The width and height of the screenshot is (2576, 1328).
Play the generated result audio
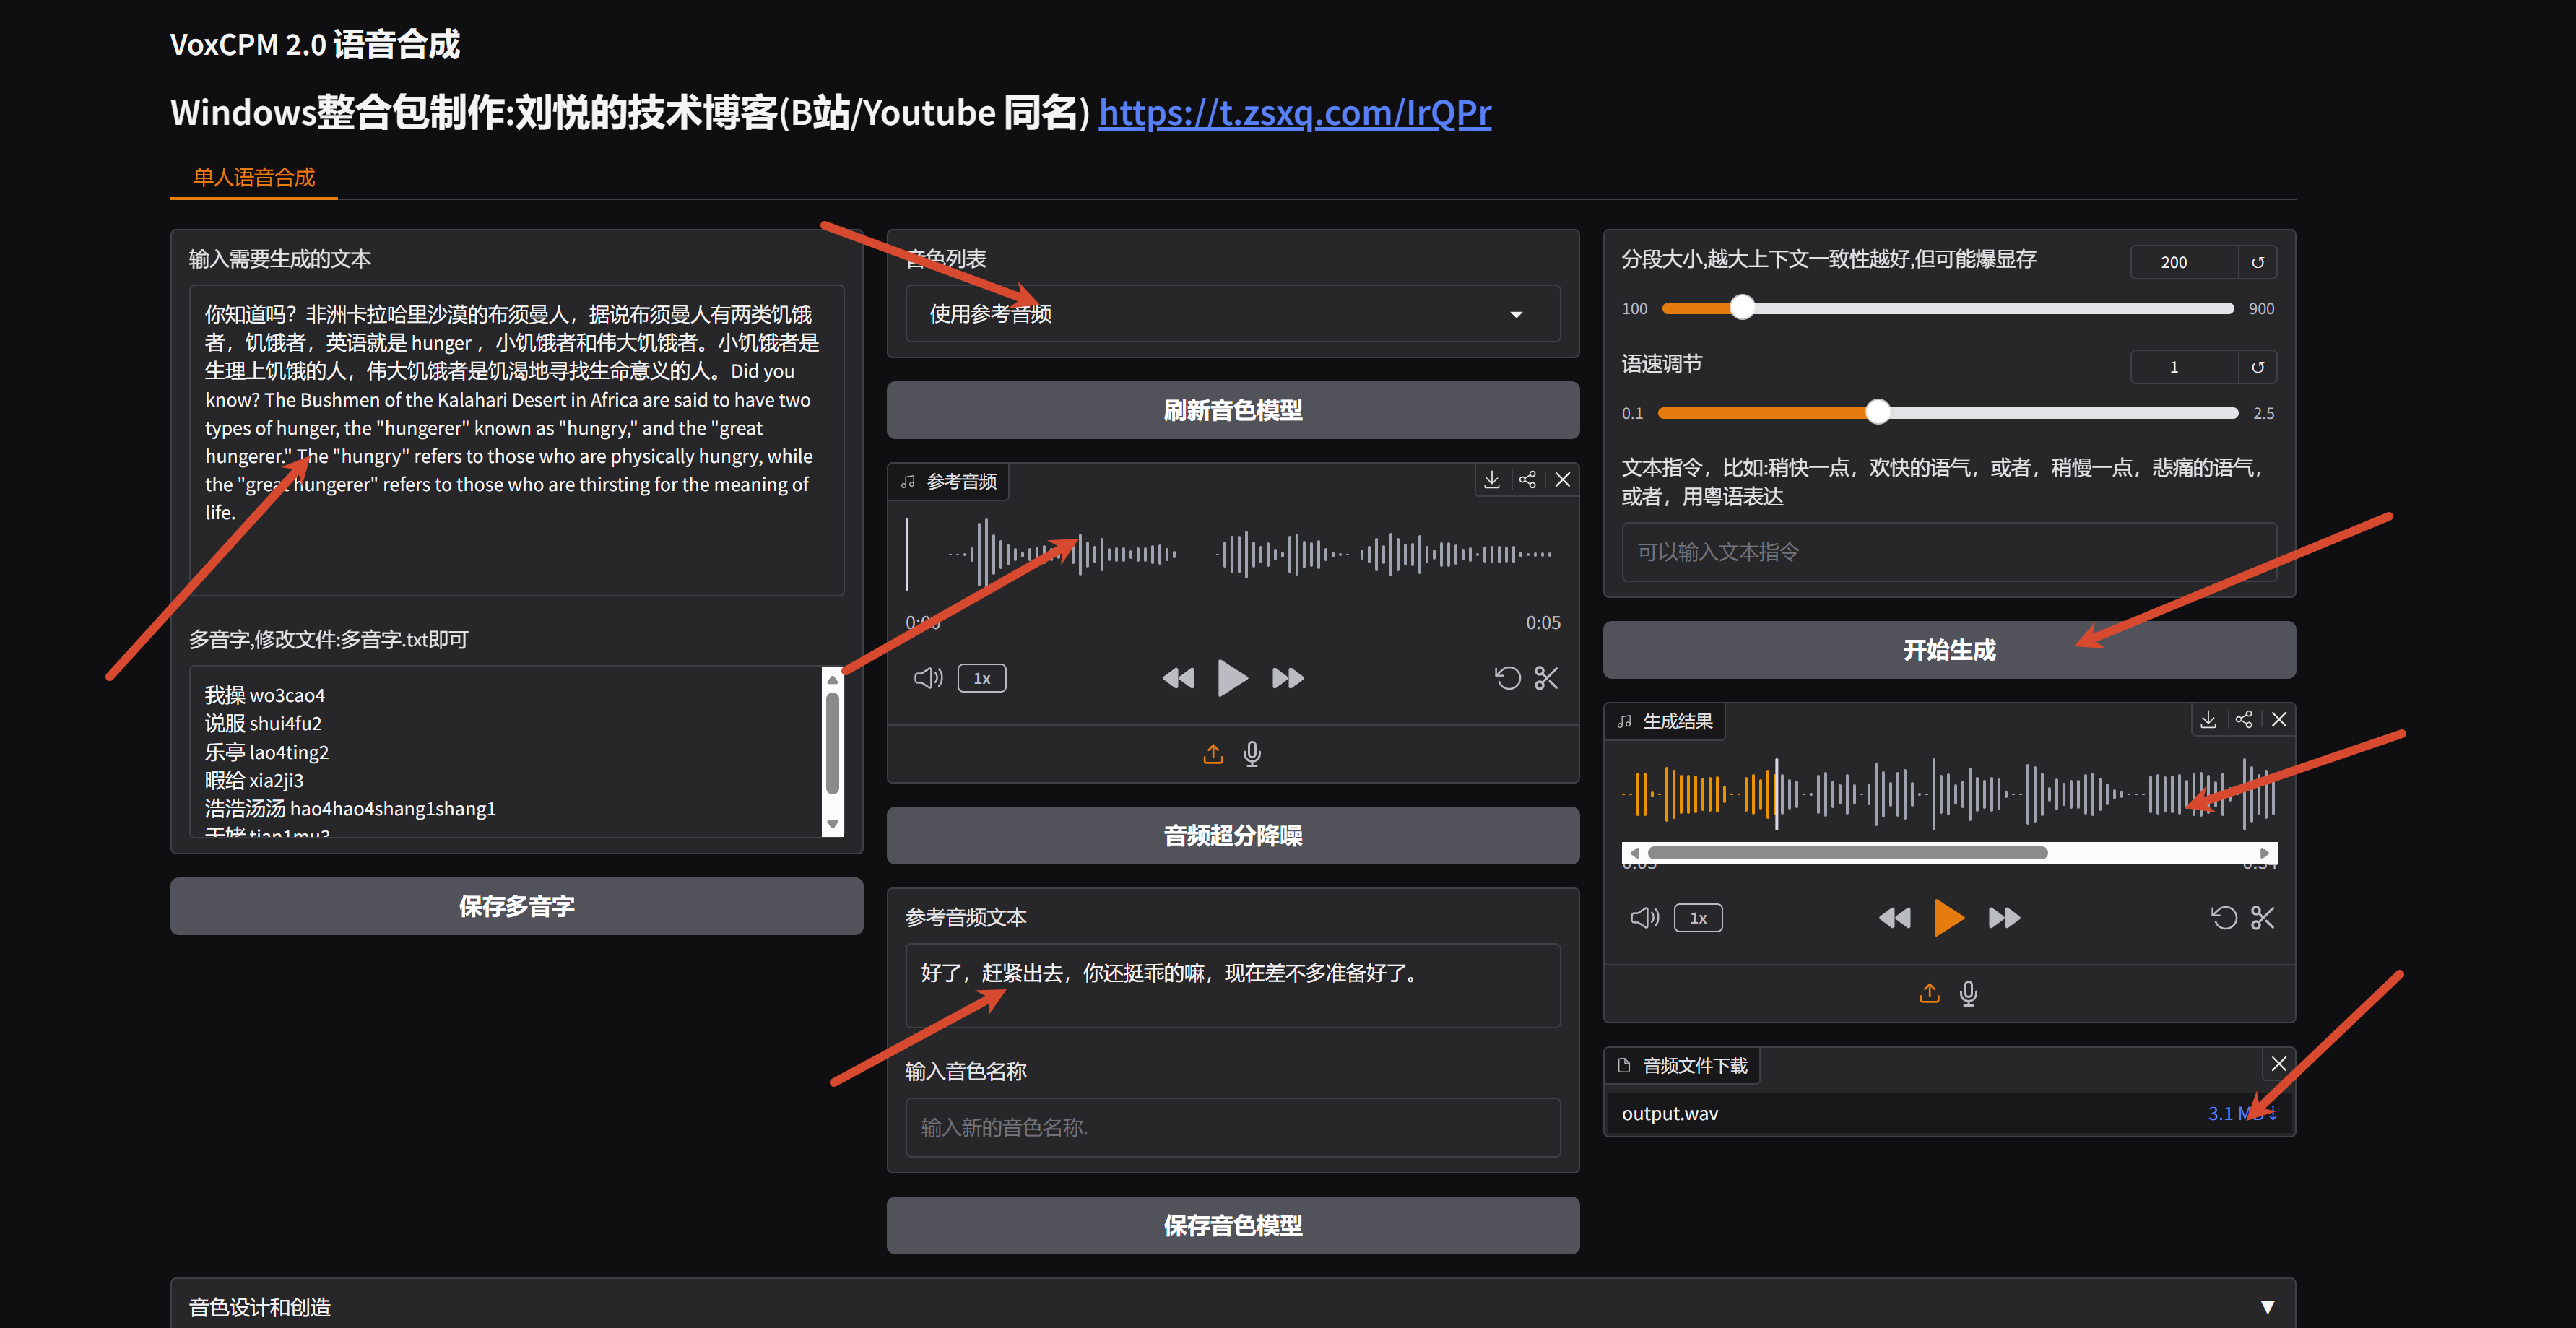point(1948,918)
